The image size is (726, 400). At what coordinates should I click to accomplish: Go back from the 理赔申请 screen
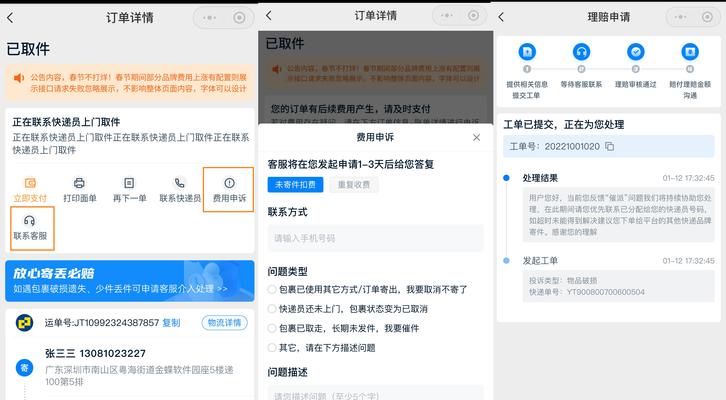click(501, 17)
